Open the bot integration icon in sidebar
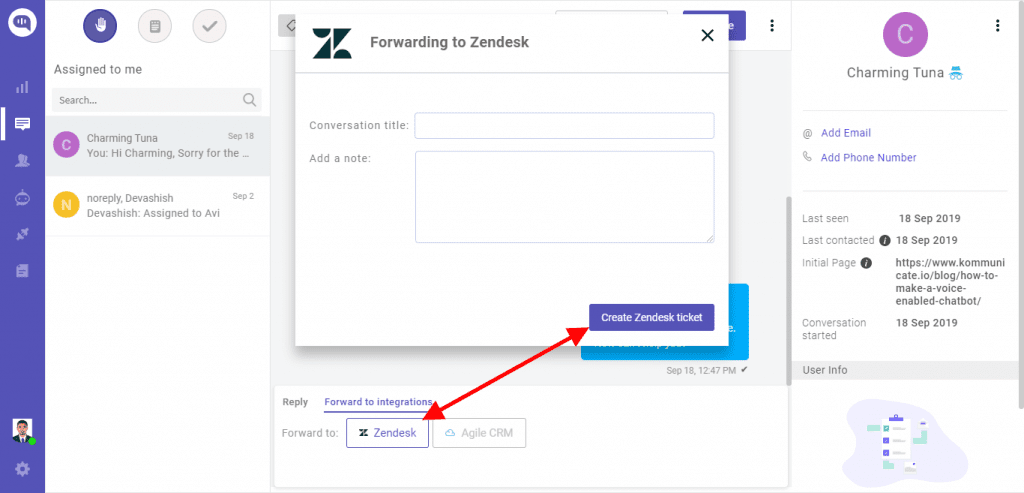 coord(22,199)
